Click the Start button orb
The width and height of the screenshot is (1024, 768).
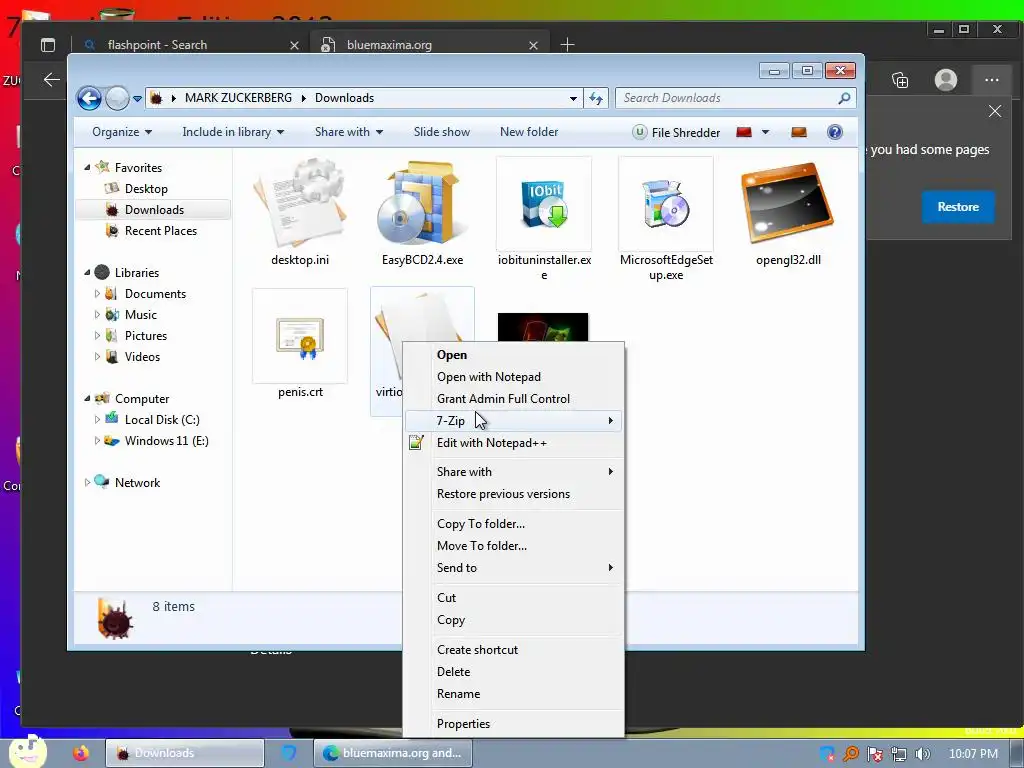27,752
